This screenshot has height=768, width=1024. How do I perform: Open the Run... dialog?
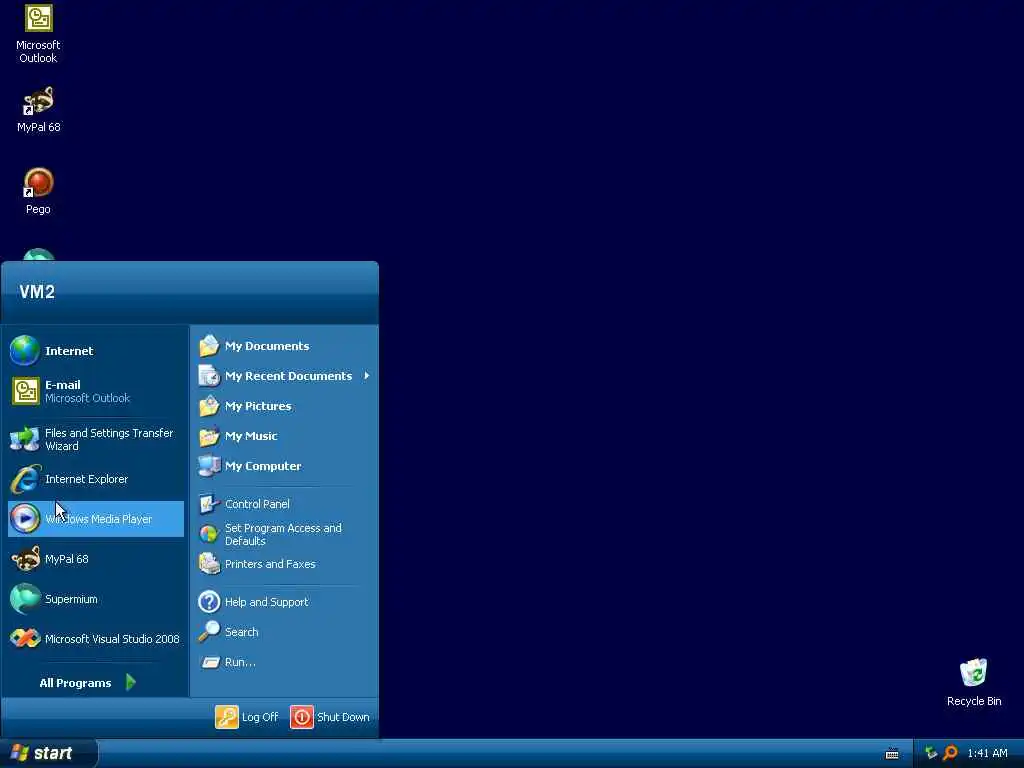click(285, 662)
